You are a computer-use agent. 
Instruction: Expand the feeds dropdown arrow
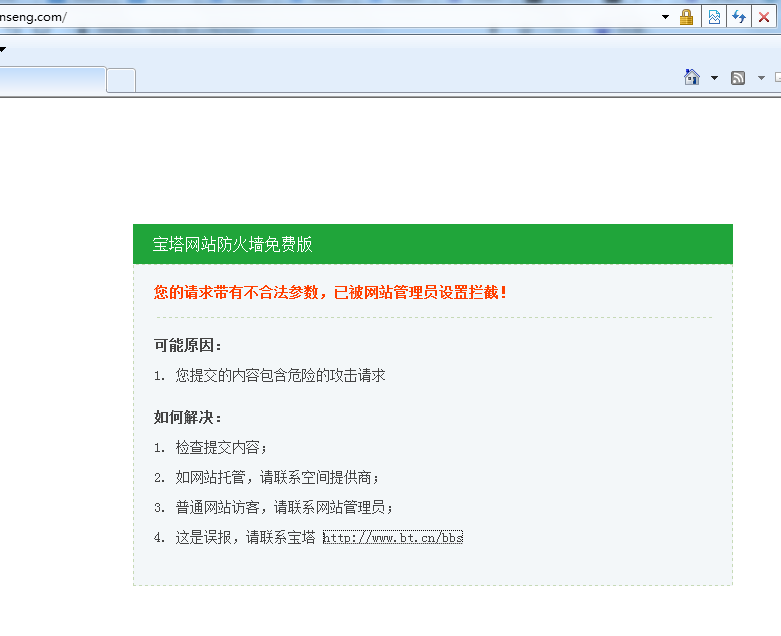tap(761, 78)
